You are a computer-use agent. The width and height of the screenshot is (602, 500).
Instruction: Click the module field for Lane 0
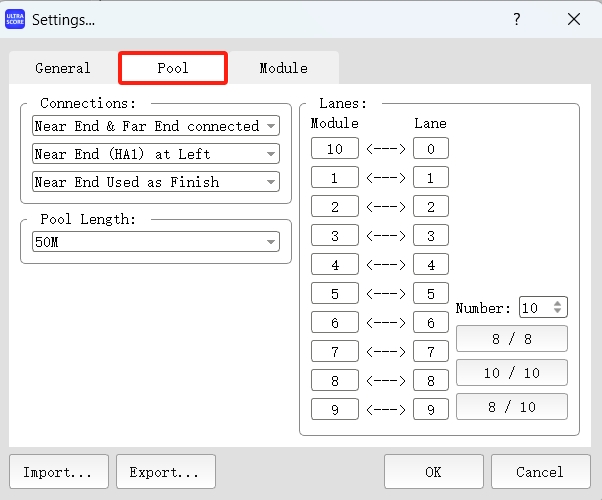point(335,149)
